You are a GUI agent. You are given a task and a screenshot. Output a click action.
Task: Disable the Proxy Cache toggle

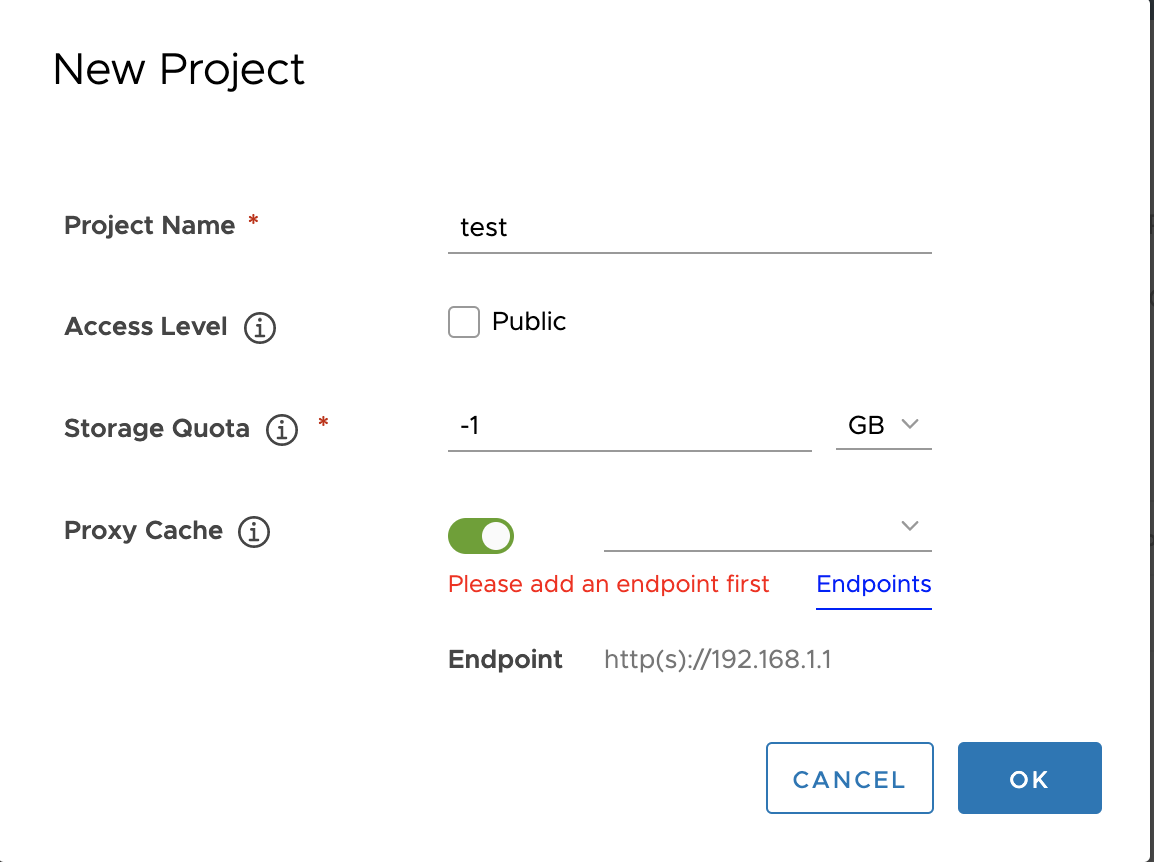[481, 536]
